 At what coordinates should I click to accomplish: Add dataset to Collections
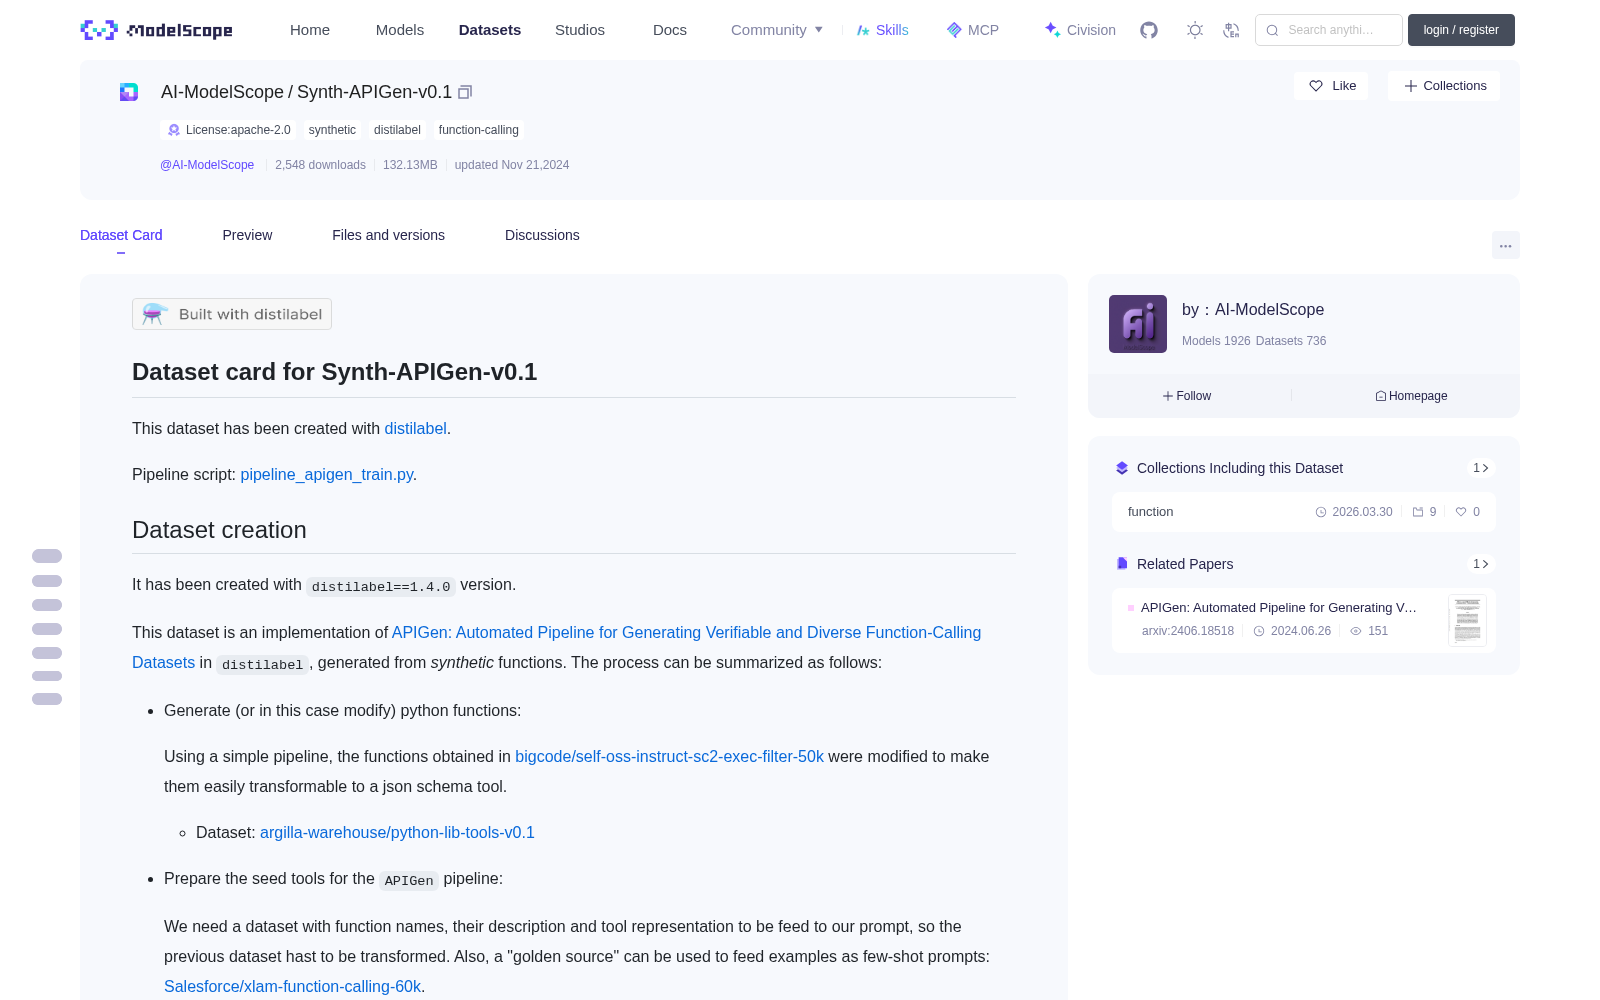click(x=1444, y=86)
